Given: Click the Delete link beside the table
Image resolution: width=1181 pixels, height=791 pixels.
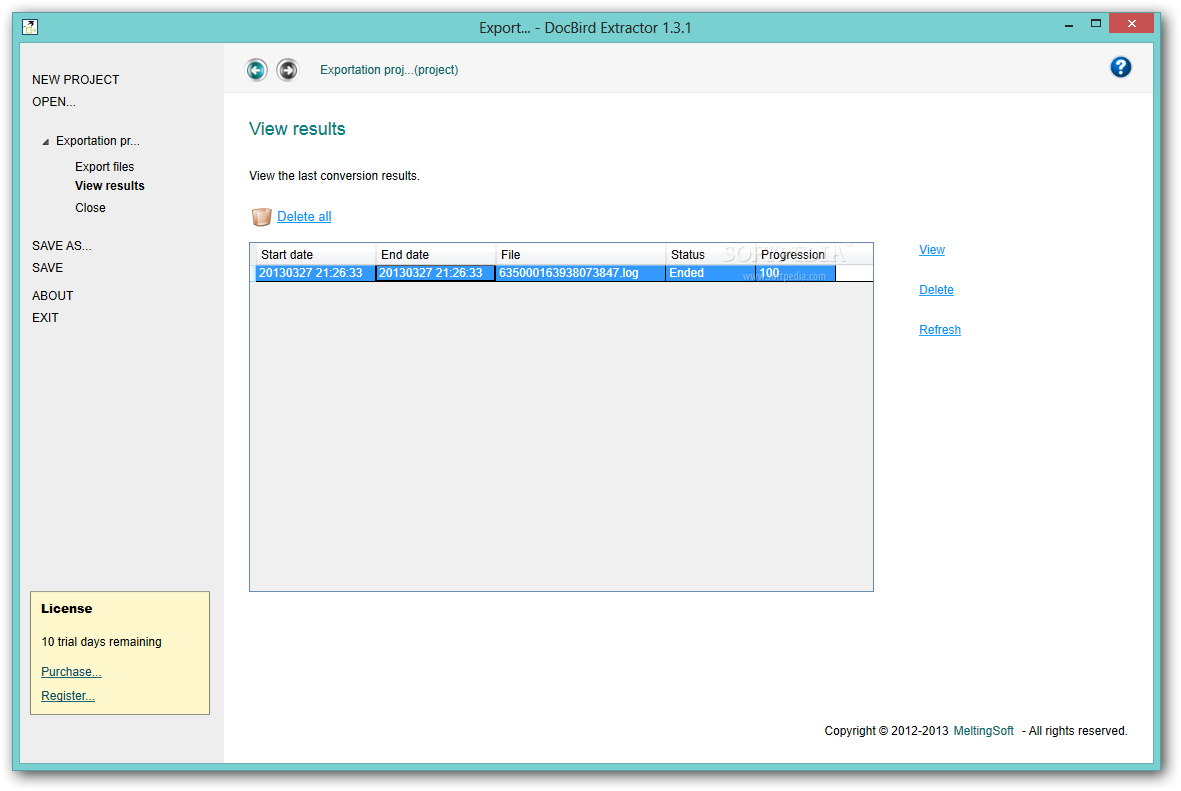Looking at the screenshot, I should [x=936, y=289].
